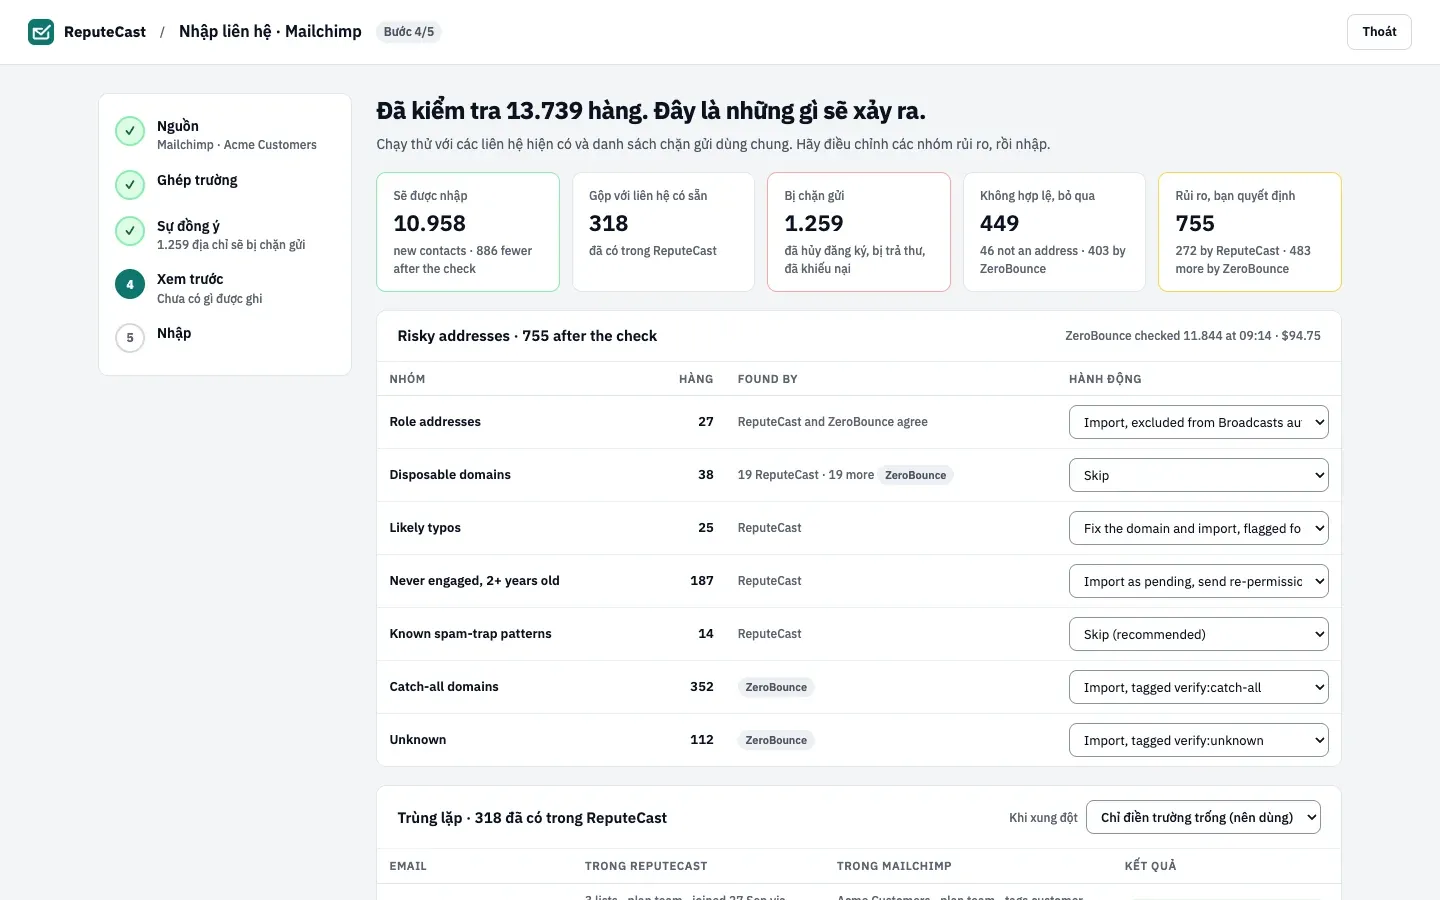
Task: Select the Bị chặn gửi summary card
Action: pos(859,232)
